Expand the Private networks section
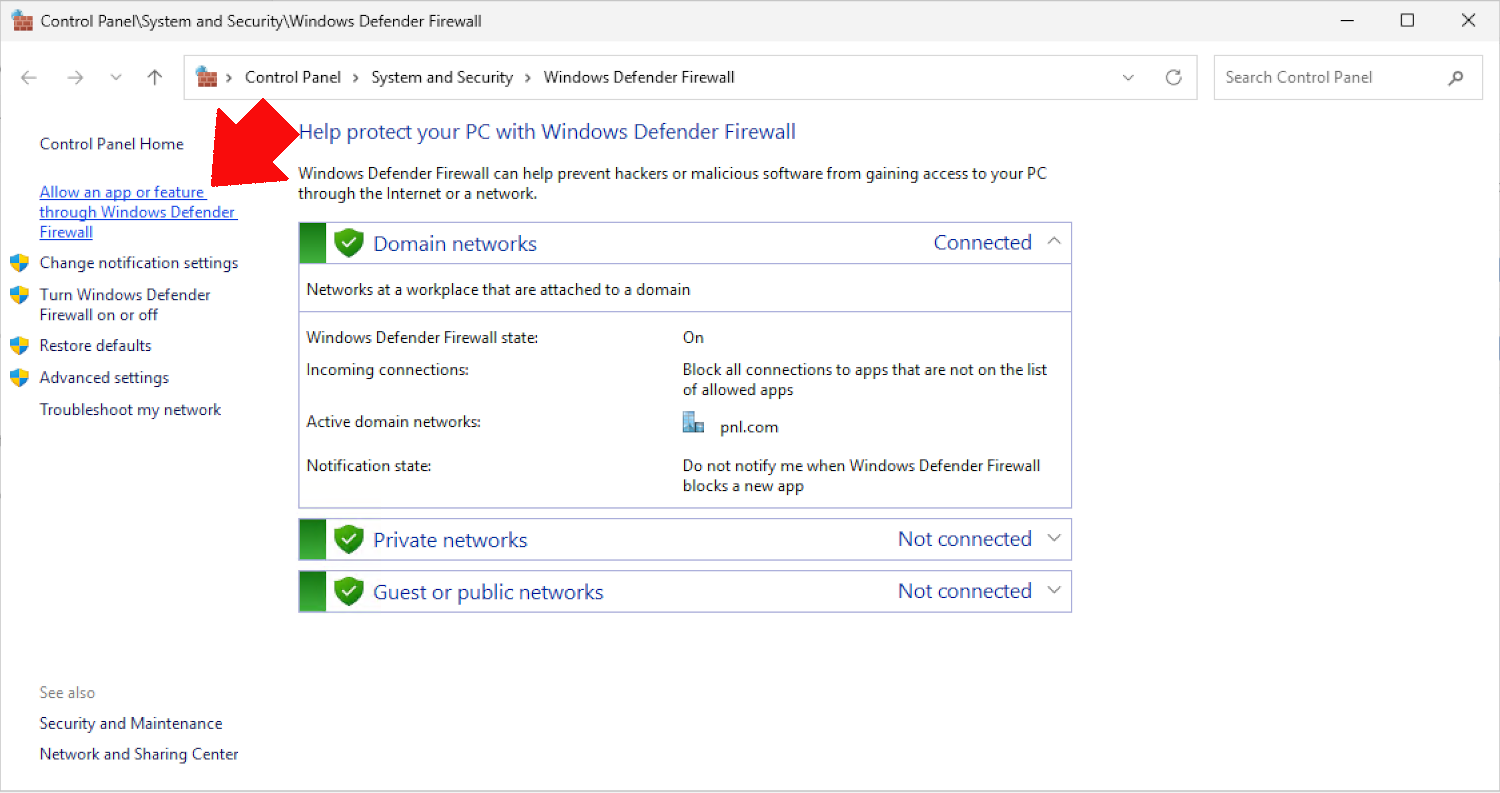Screen dimensions: 1500x793 [x=1053, y=539]
